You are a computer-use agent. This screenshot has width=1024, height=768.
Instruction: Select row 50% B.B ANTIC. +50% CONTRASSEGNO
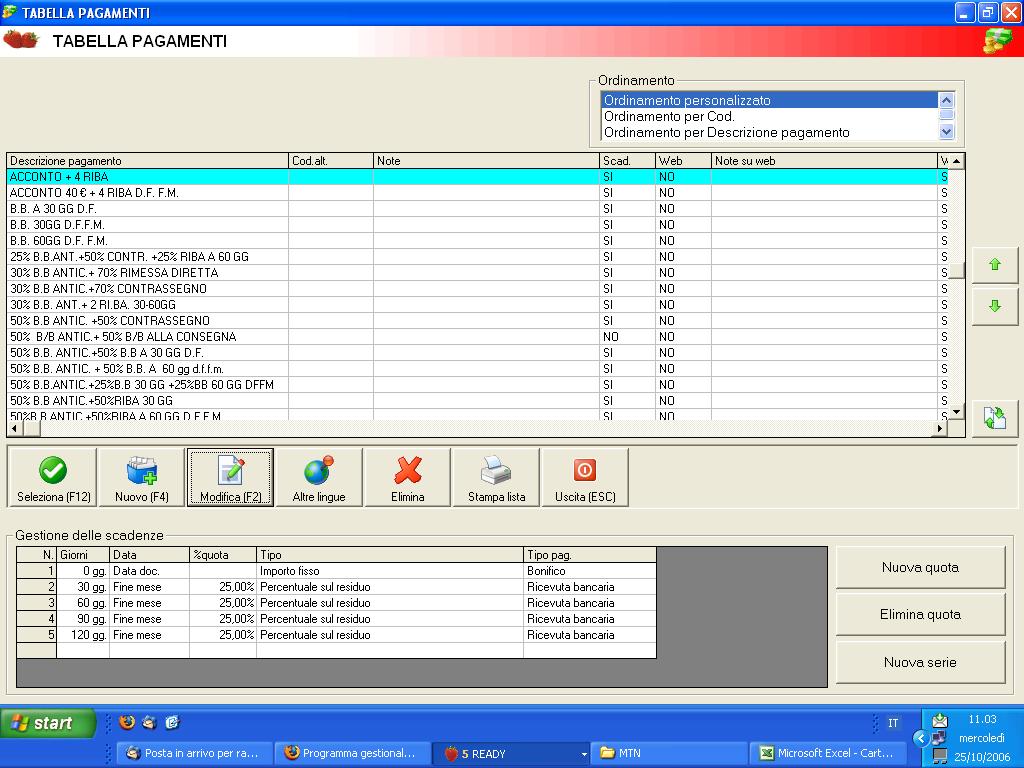477,321
